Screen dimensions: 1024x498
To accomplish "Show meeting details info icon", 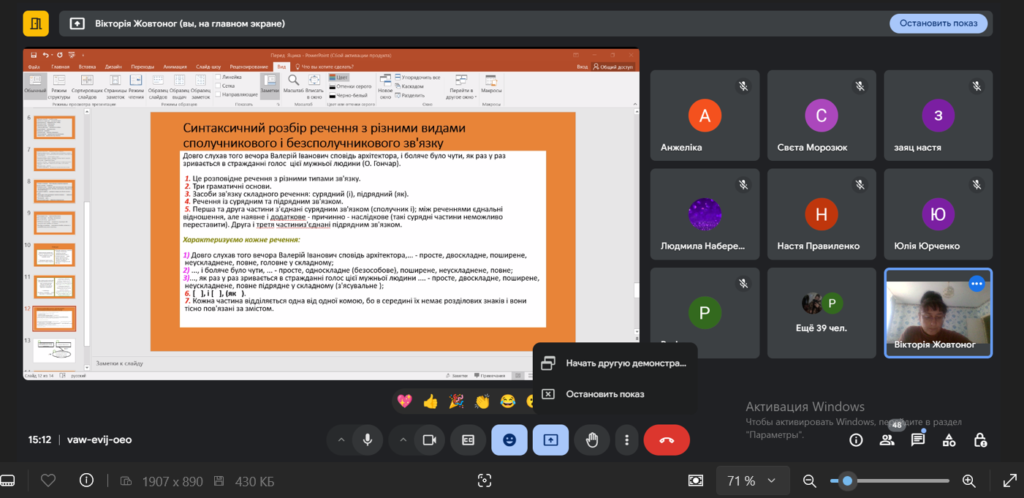I will 856,439.
